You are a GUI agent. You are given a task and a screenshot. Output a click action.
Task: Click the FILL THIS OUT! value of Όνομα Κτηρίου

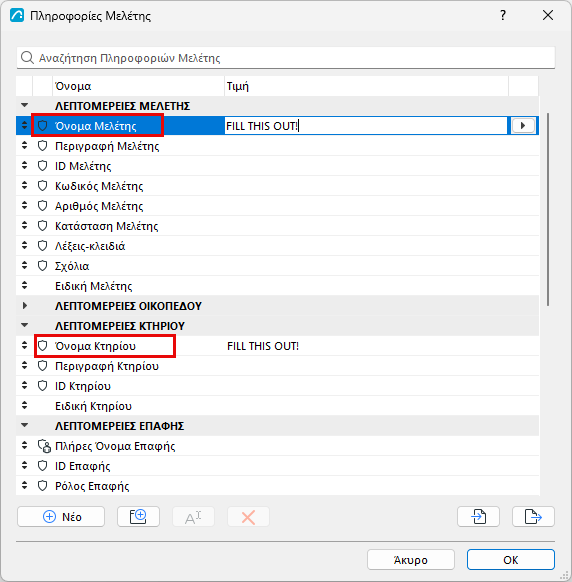(x=263, y=346)
